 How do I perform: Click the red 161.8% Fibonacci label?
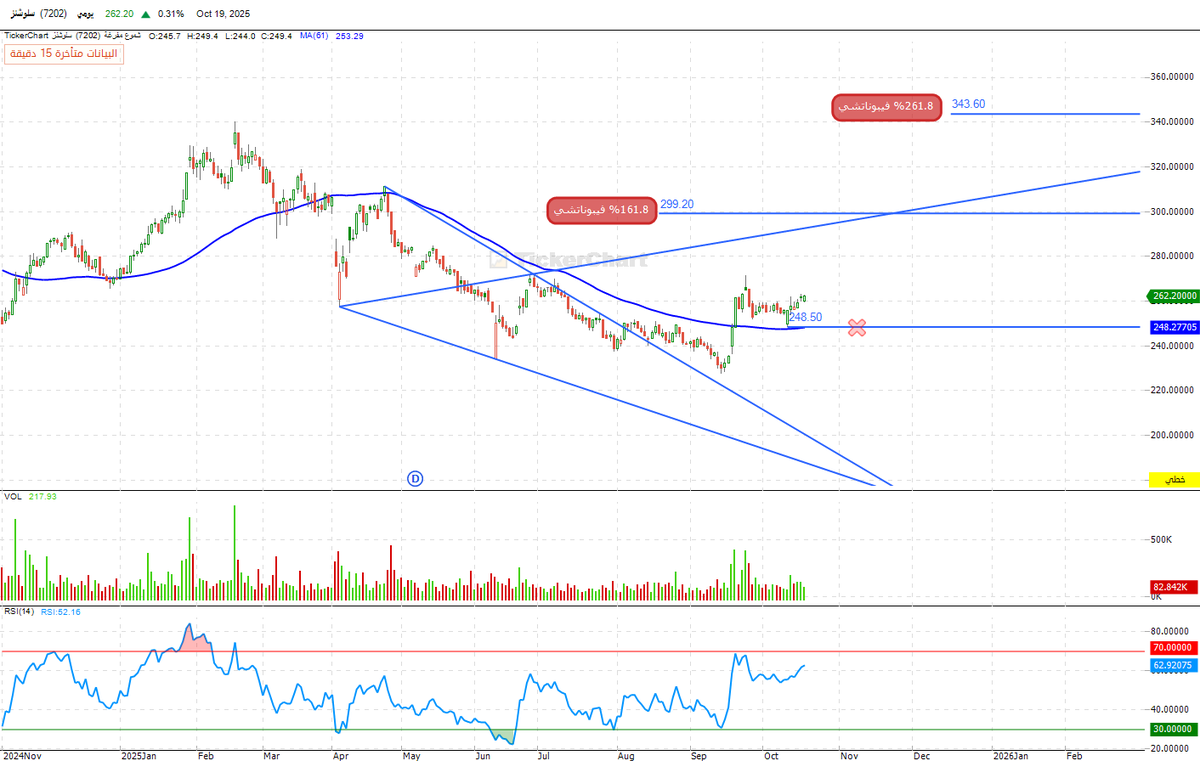point(603,210)
